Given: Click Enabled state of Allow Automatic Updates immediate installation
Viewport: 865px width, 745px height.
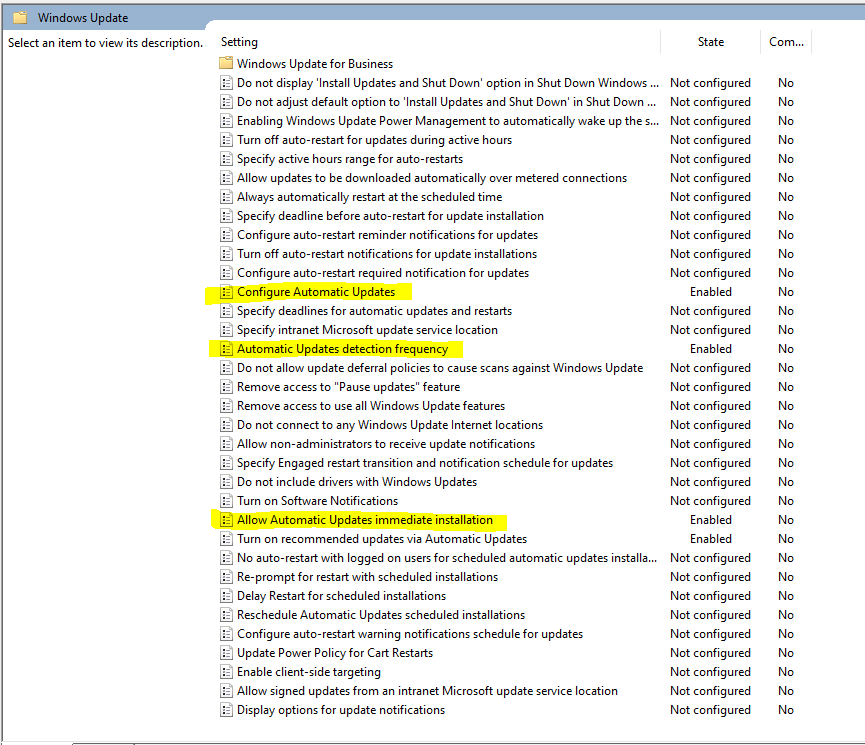Looking at the screenshot, I should click(x=711, y=520).
